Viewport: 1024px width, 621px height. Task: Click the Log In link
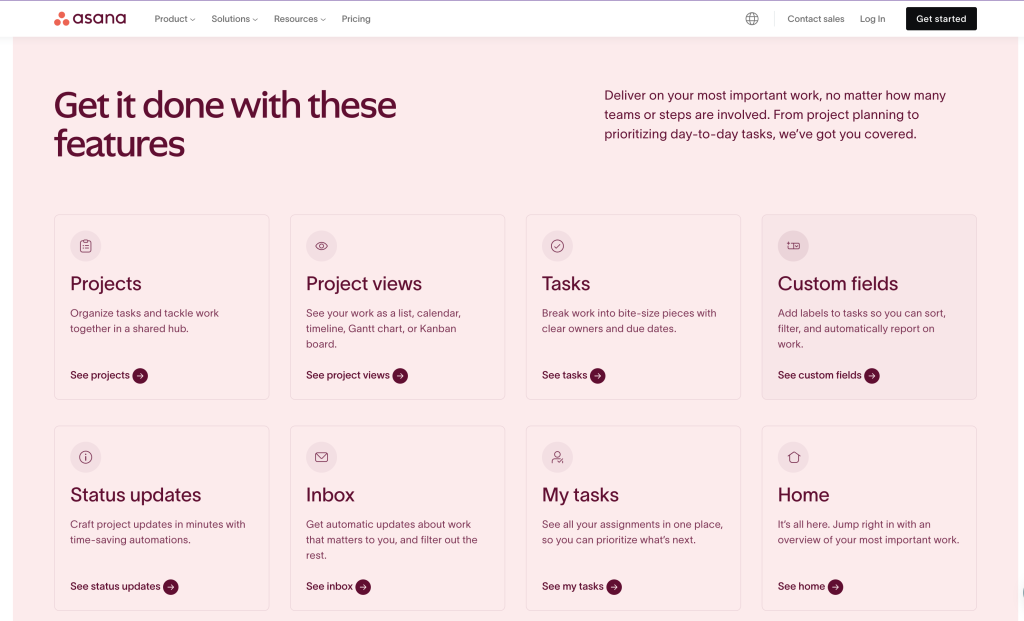click(x=872, y=19)
